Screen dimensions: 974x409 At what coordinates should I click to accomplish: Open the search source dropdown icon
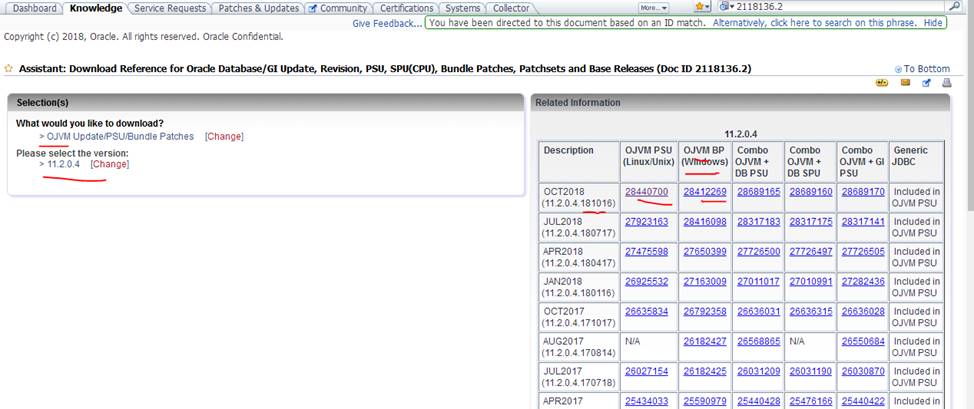[726, 7]
